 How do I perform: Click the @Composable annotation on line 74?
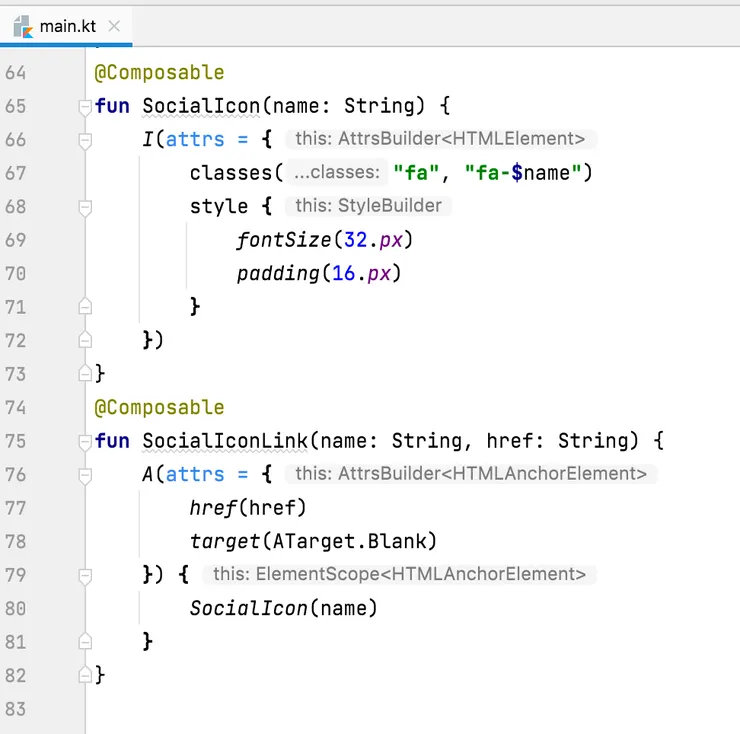point(160,408)
